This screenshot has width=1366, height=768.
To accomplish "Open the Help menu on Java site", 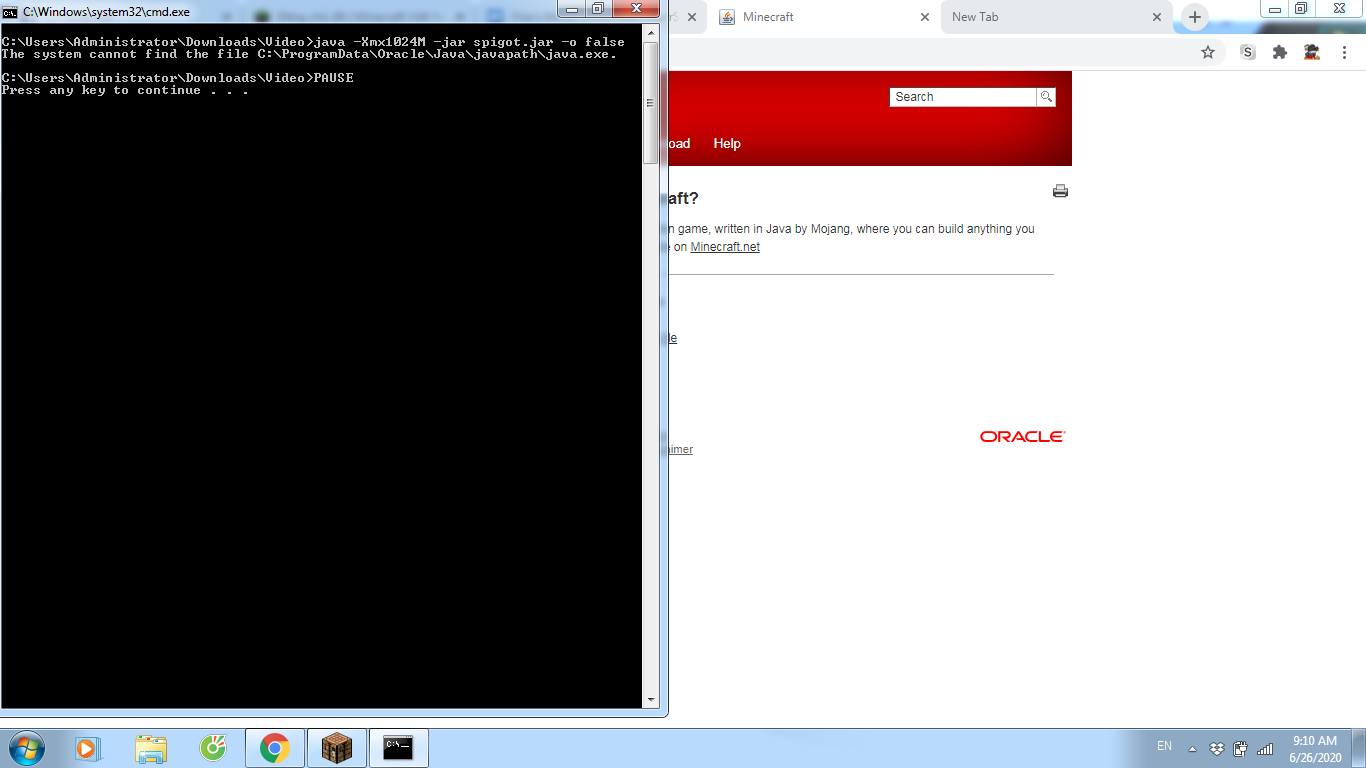I will click(727, 144).
